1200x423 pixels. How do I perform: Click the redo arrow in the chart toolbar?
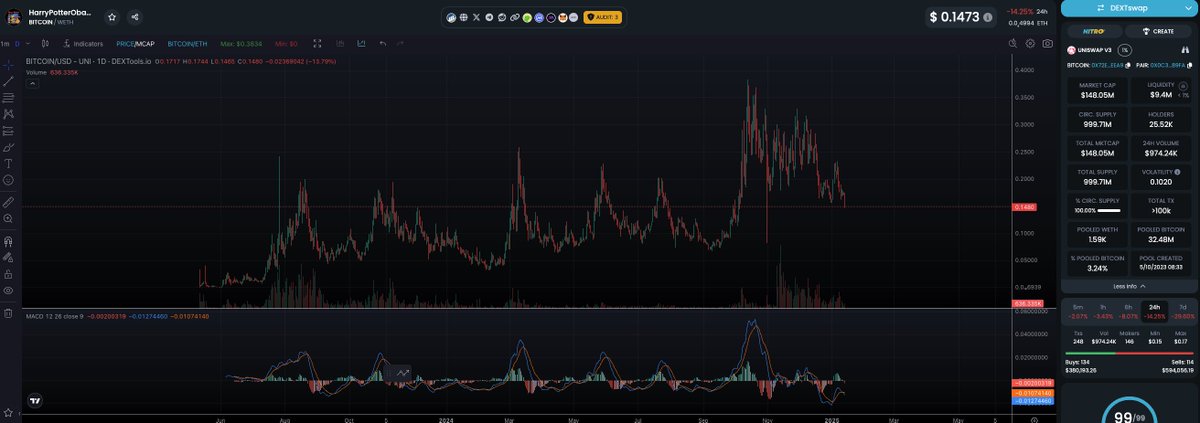tap(400, 44)
